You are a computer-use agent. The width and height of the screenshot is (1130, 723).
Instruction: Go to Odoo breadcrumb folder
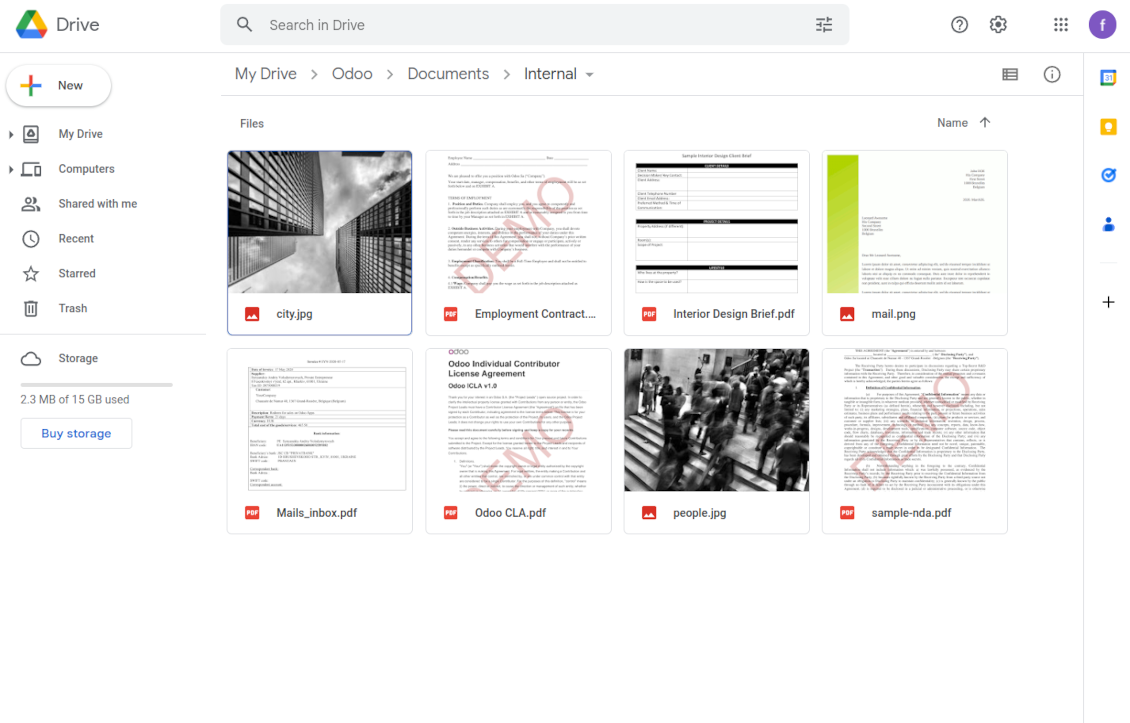click(x=352, y=74)
